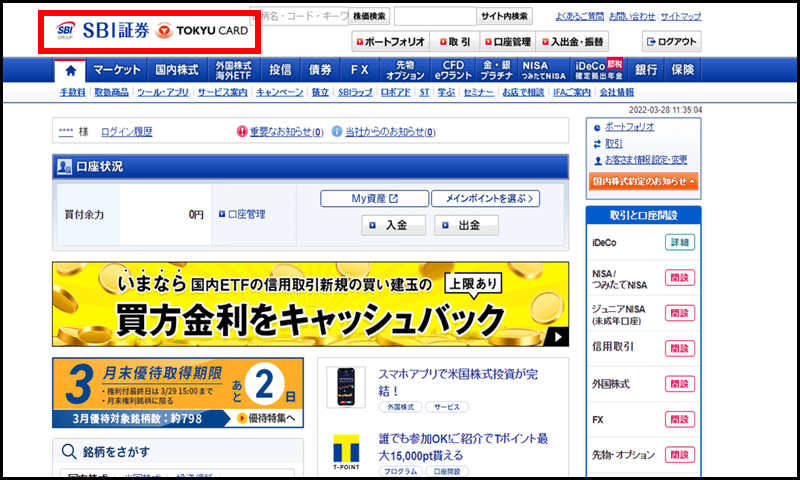Click the ポートフォリオ header button

click(391, 42)
